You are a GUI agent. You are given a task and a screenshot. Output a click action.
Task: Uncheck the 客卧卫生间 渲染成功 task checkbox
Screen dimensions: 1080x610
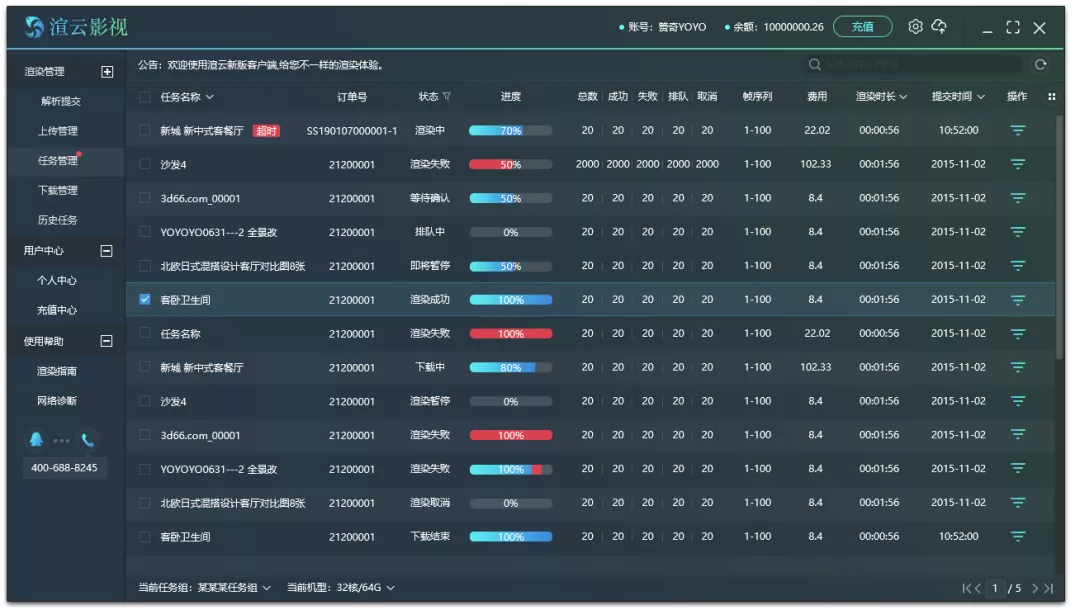click(145, 299)
